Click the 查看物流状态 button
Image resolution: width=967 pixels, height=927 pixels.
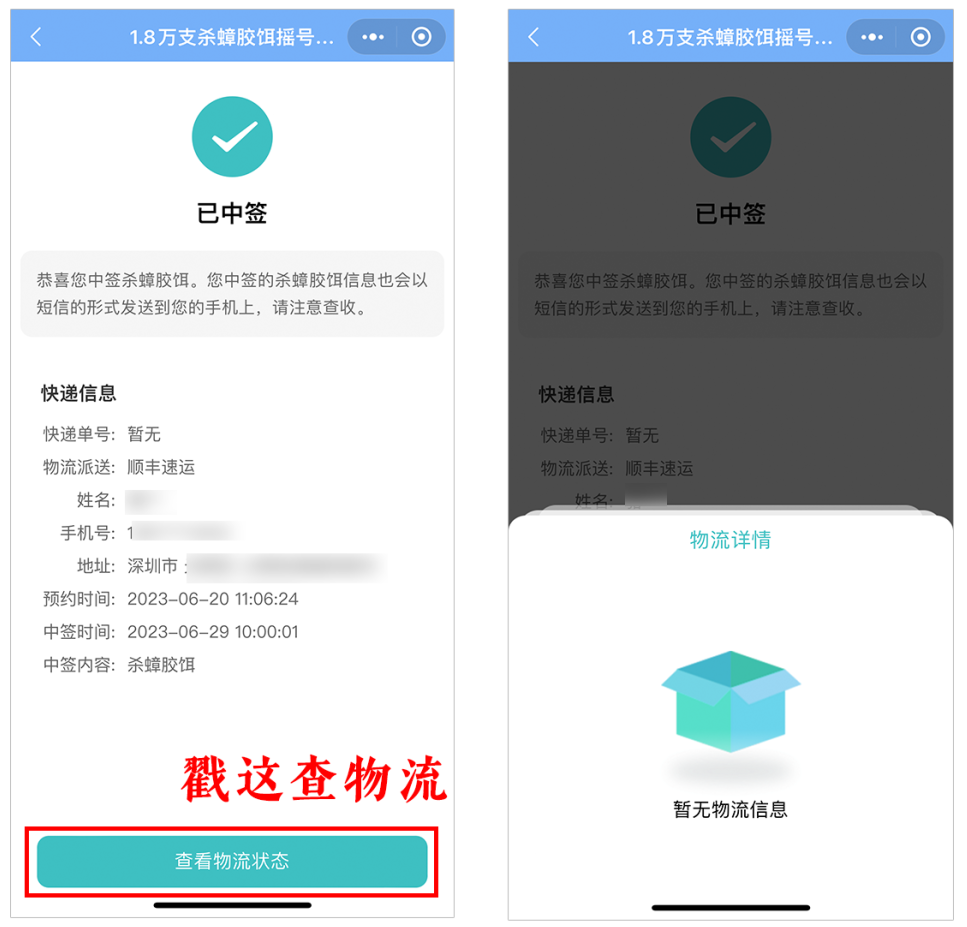click(232, 861)
